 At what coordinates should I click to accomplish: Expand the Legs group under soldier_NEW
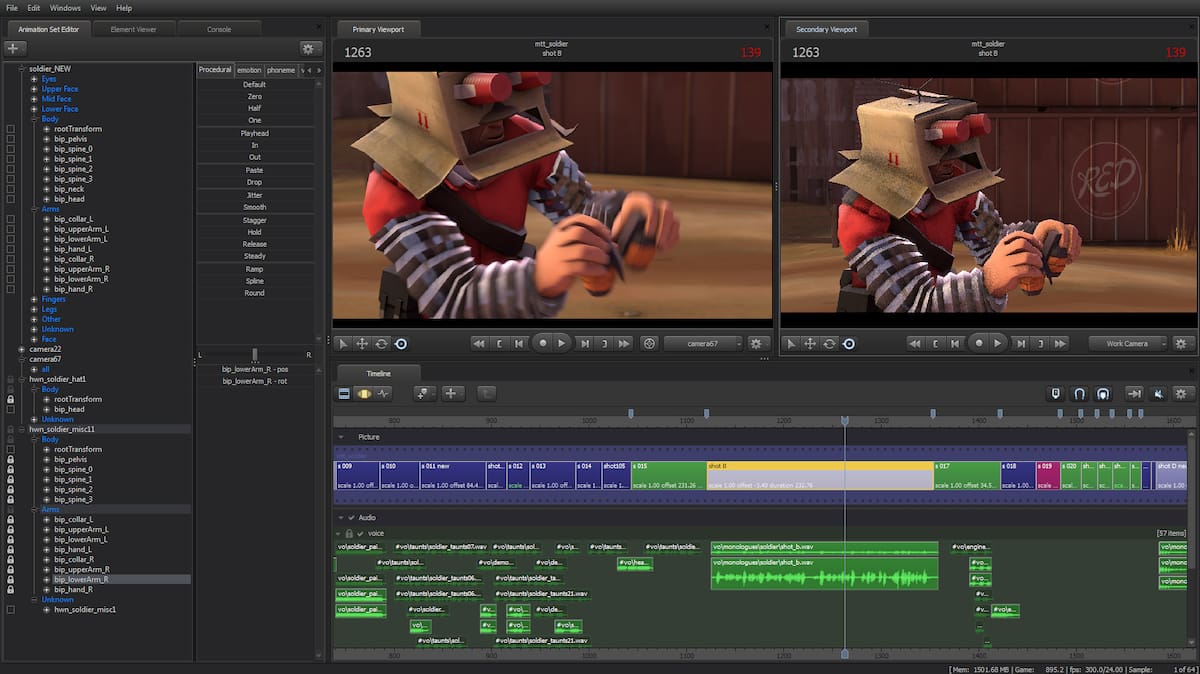[34, 309]
